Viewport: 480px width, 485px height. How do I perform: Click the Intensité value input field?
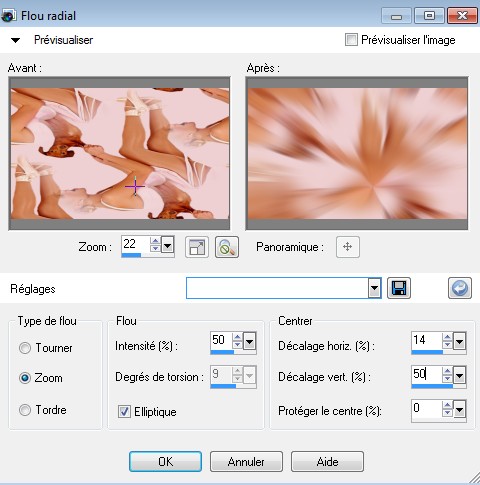[x=221, y=340]
